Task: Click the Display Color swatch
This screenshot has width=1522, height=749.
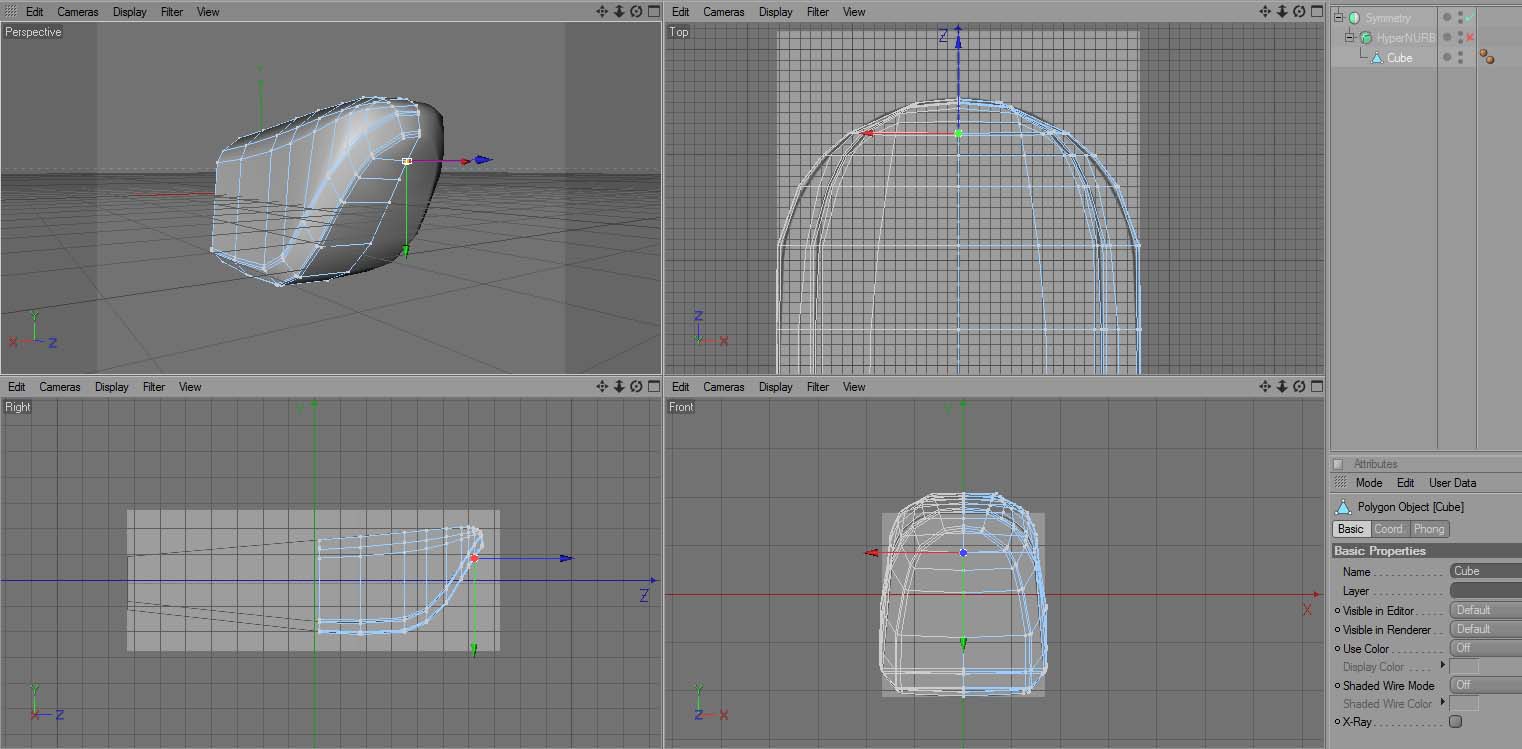Action: [x=1465, y=667]
